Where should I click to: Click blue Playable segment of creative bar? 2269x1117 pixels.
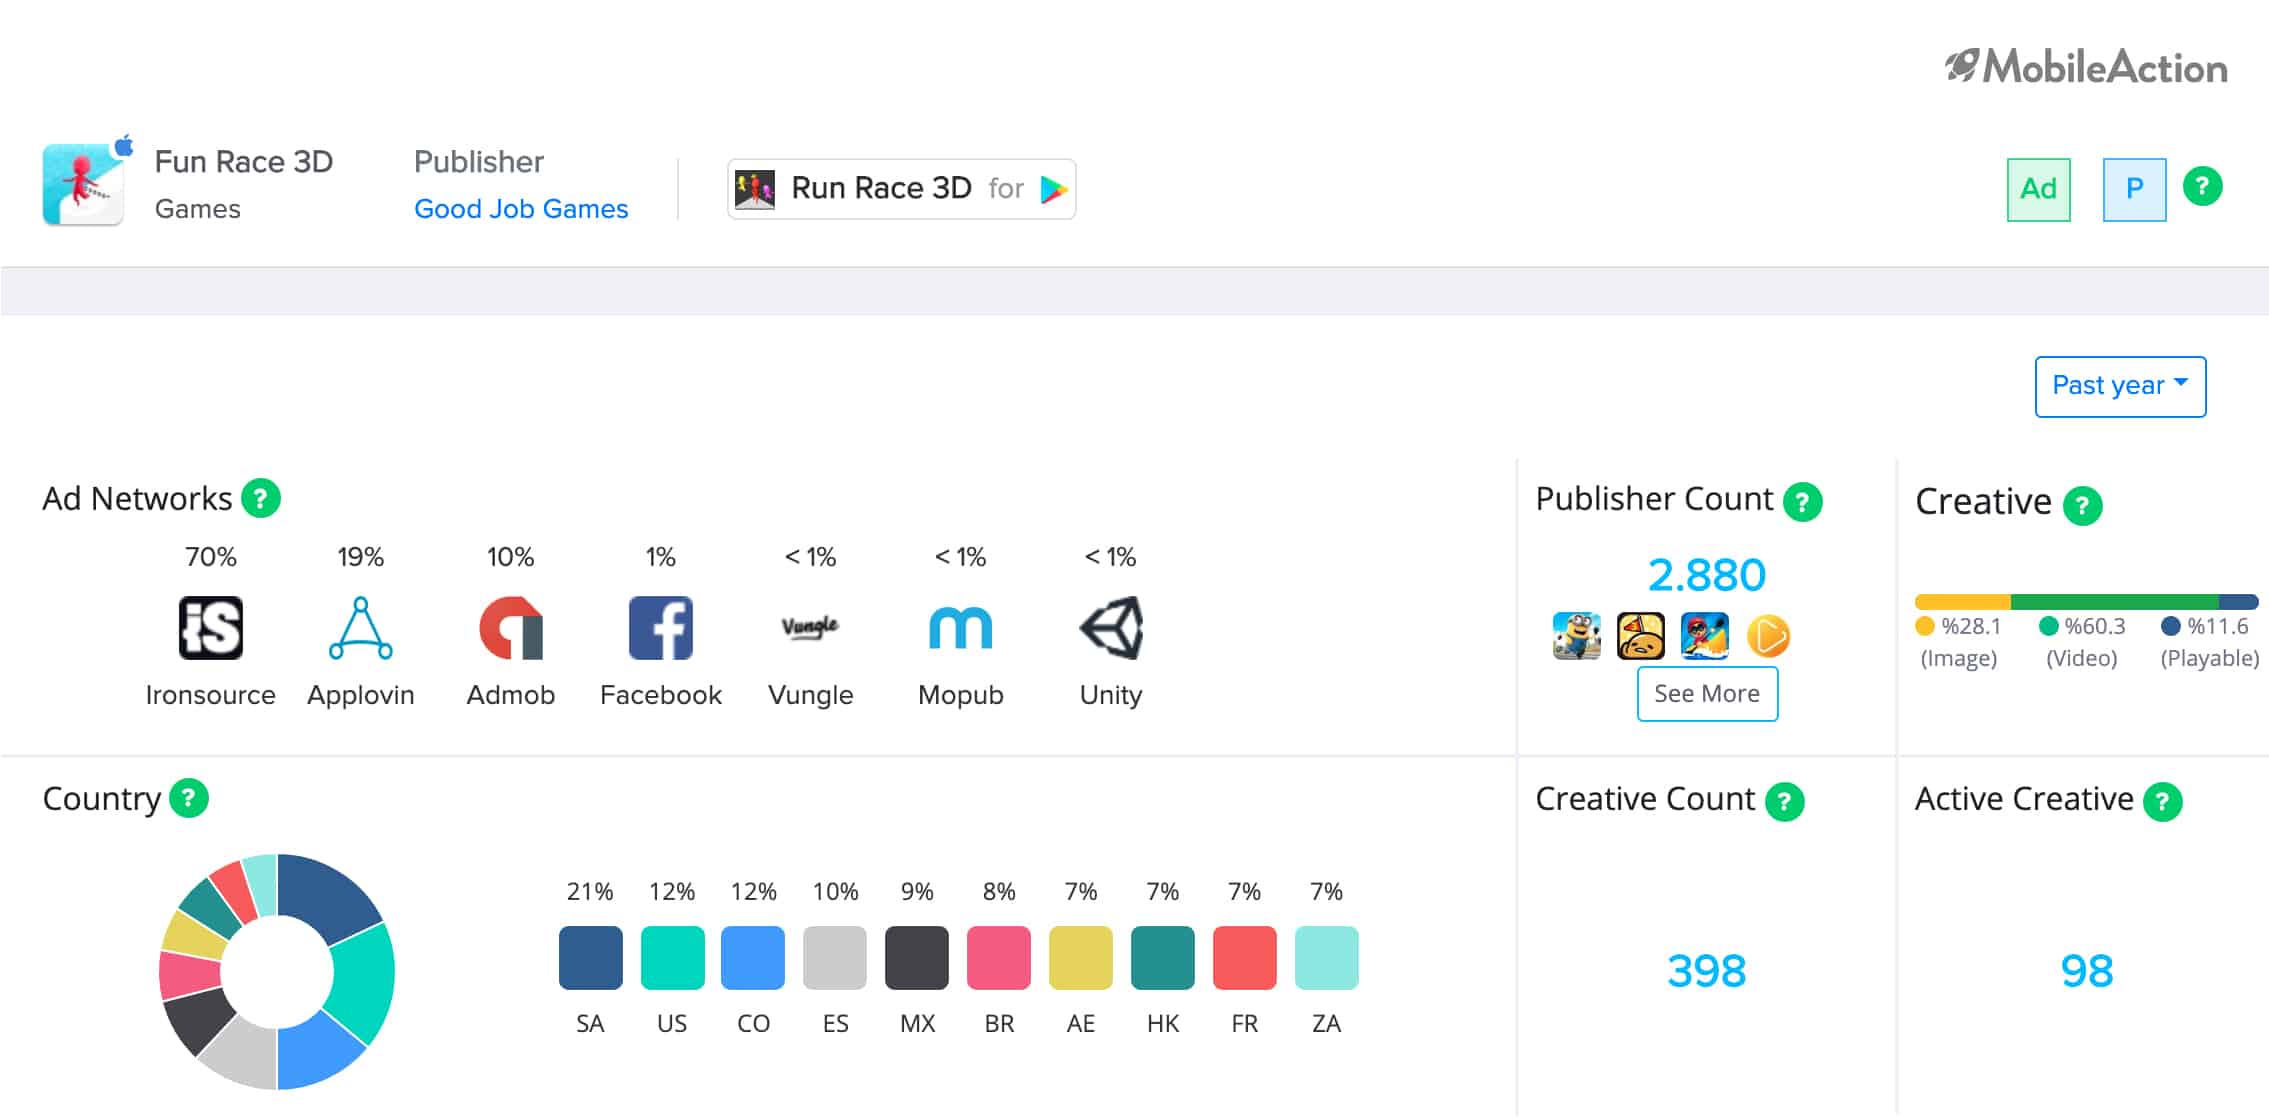[x=2238, y=602]
